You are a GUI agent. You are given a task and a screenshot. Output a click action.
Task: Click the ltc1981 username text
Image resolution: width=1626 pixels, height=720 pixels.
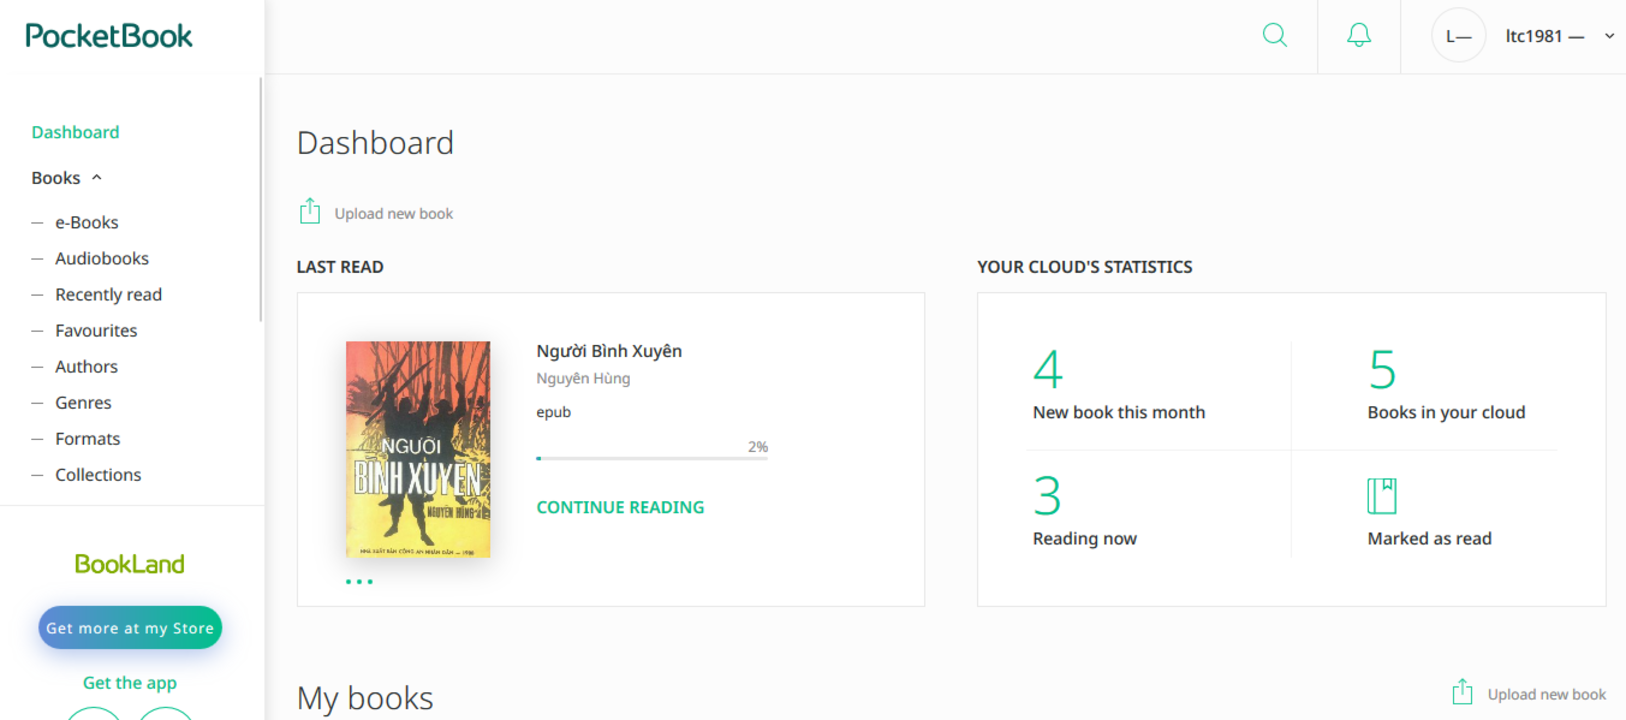[1544, 36]
